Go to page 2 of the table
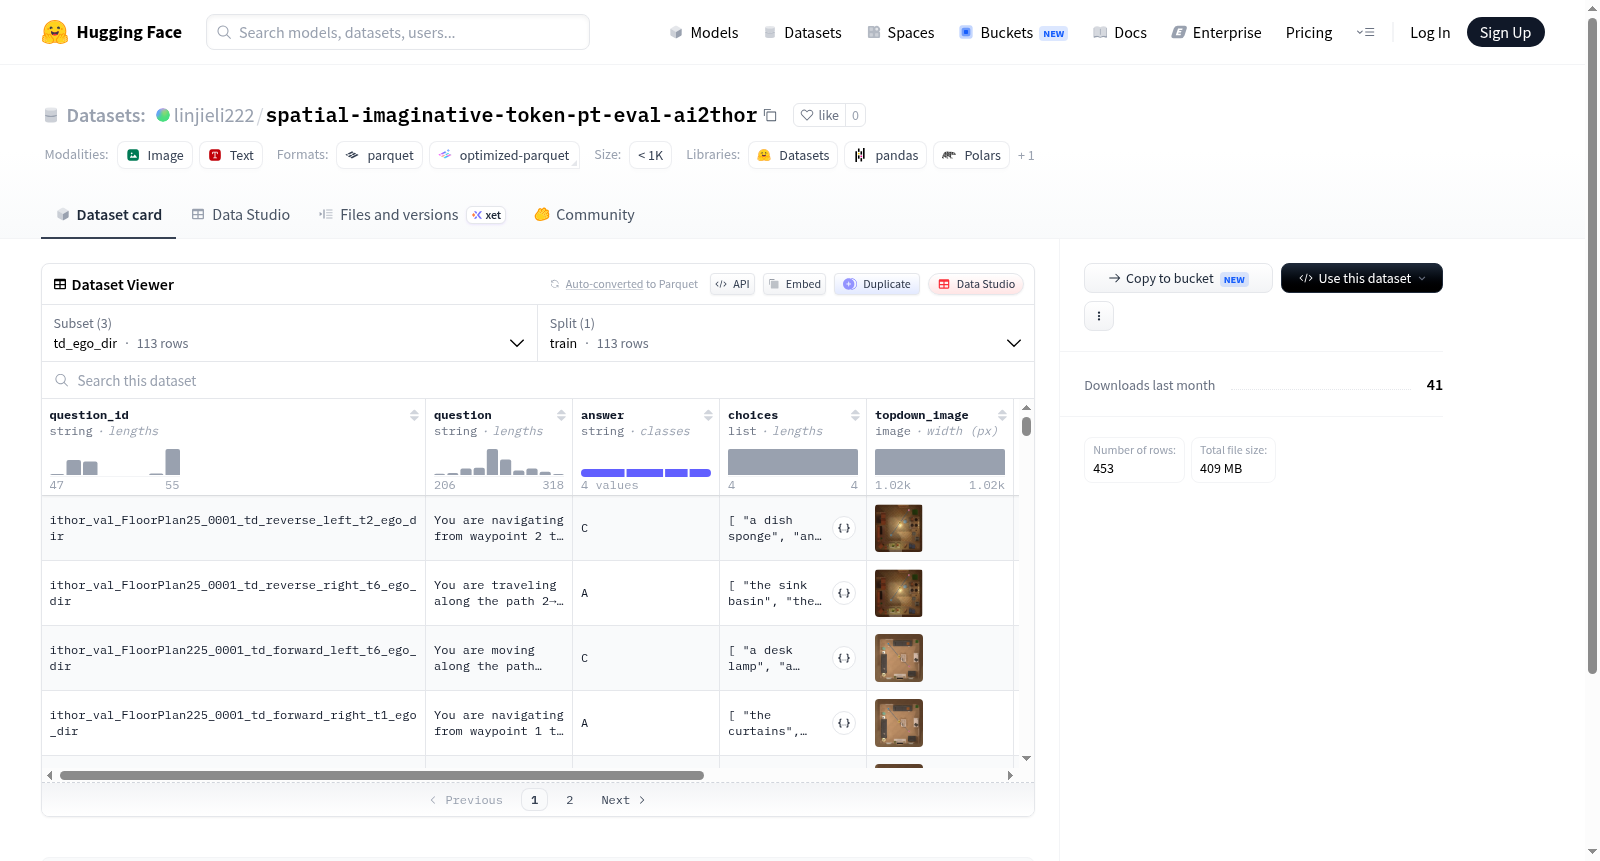Screen dimensions: 1600x861 tap(570, 800)
